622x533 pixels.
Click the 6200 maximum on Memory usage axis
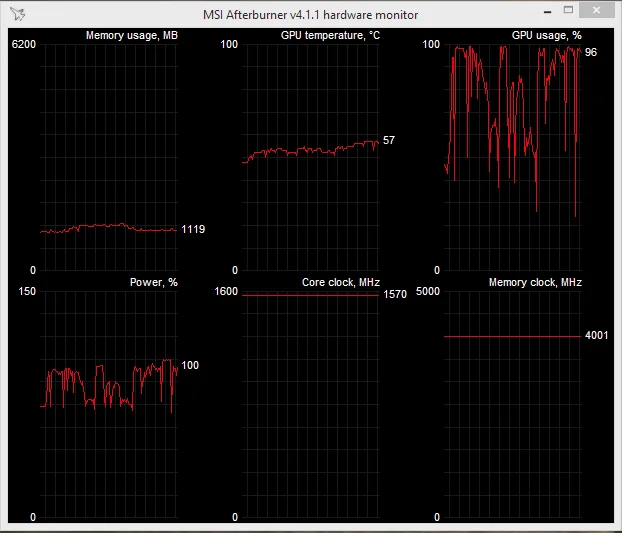24,44
